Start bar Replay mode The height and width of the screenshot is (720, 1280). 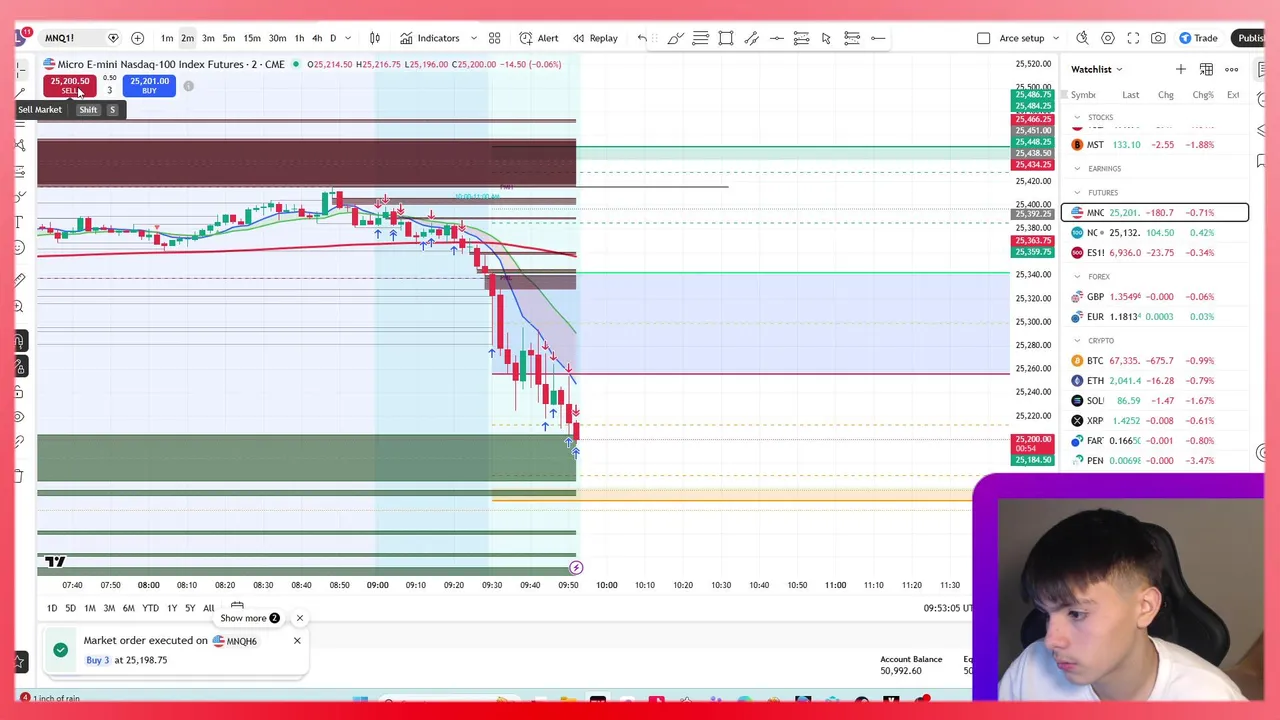click(595, 38)
